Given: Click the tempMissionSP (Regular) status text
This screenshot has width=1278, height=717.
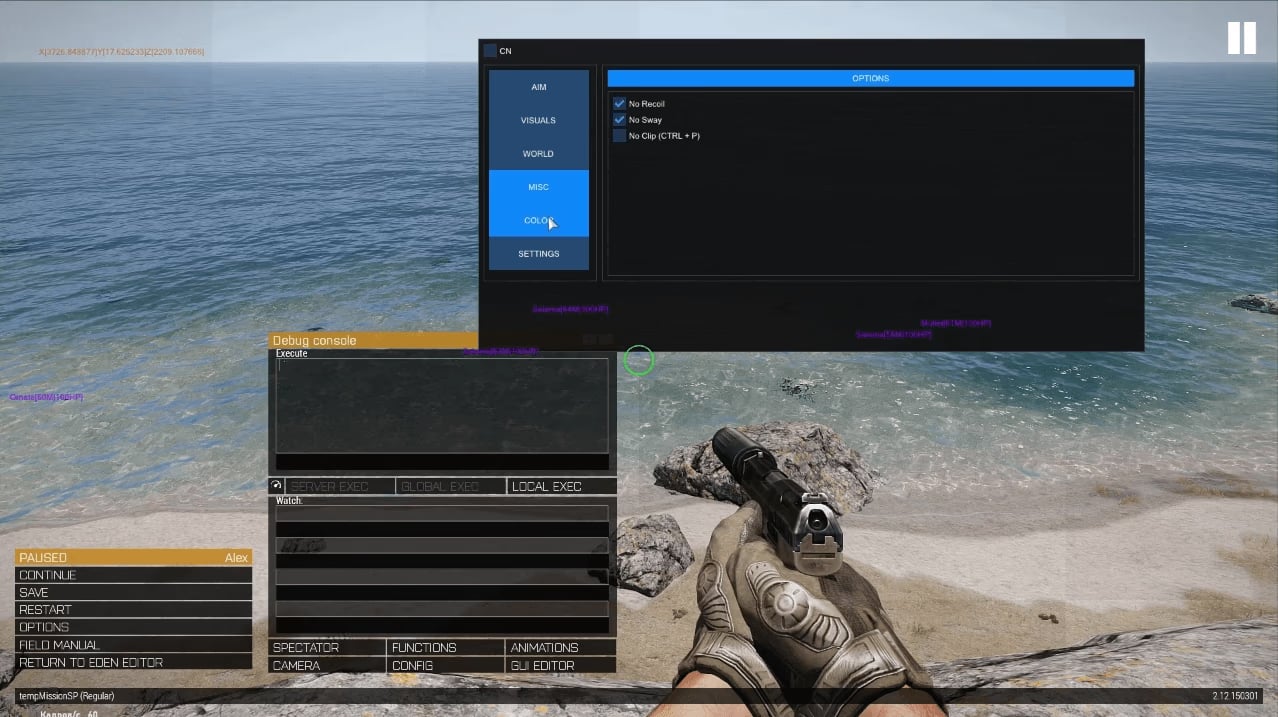Looking at the screenshot, I should [x=66, y=696].
